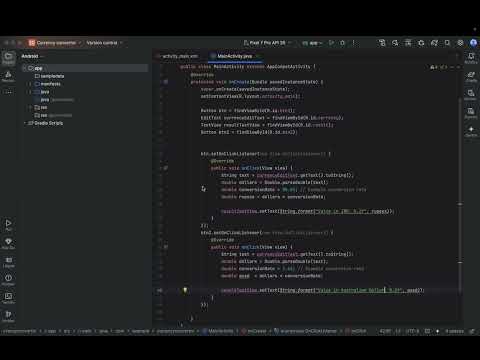This screenshot has height=360, width=480.
Task: Show more tool windows via three-dots icon
Action: [8, 92]
